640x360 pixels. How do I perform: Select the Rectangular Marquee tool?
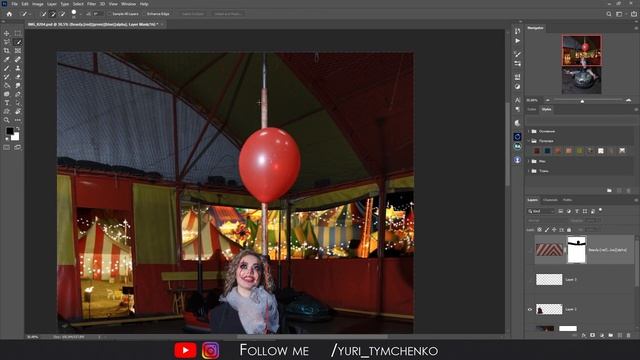18,33
